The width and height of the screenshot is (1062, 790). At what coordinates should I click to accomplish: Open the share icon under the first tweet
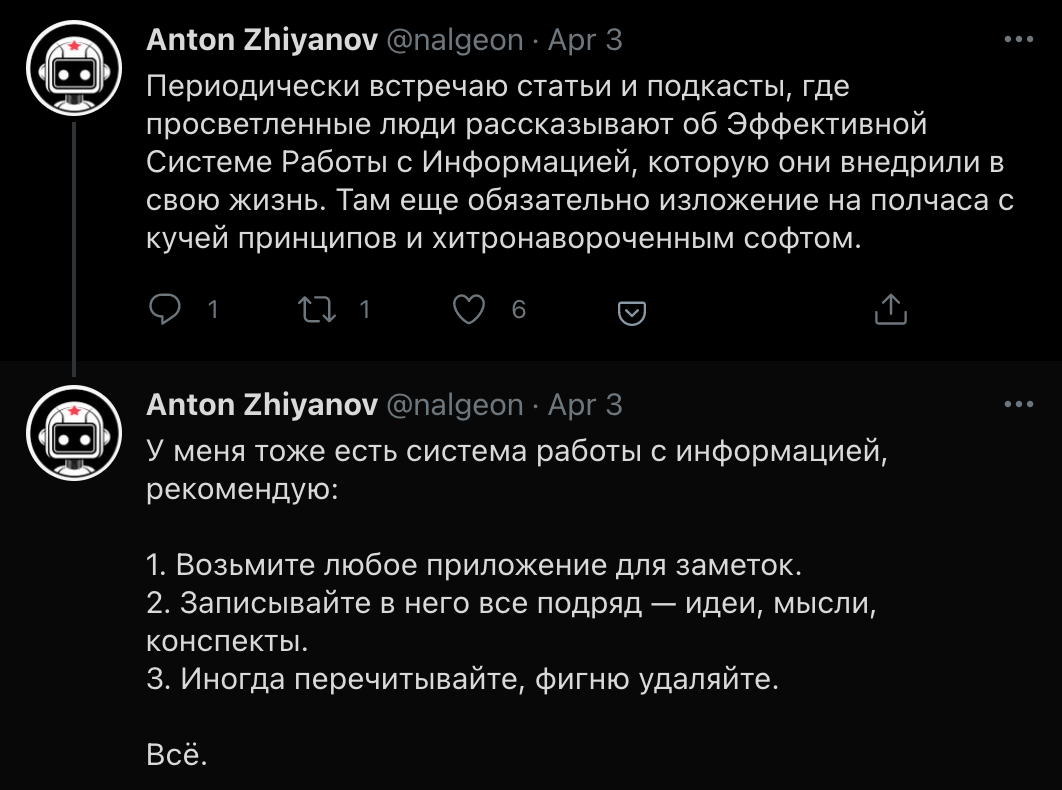pyautogui.click(x=889, y=310)
